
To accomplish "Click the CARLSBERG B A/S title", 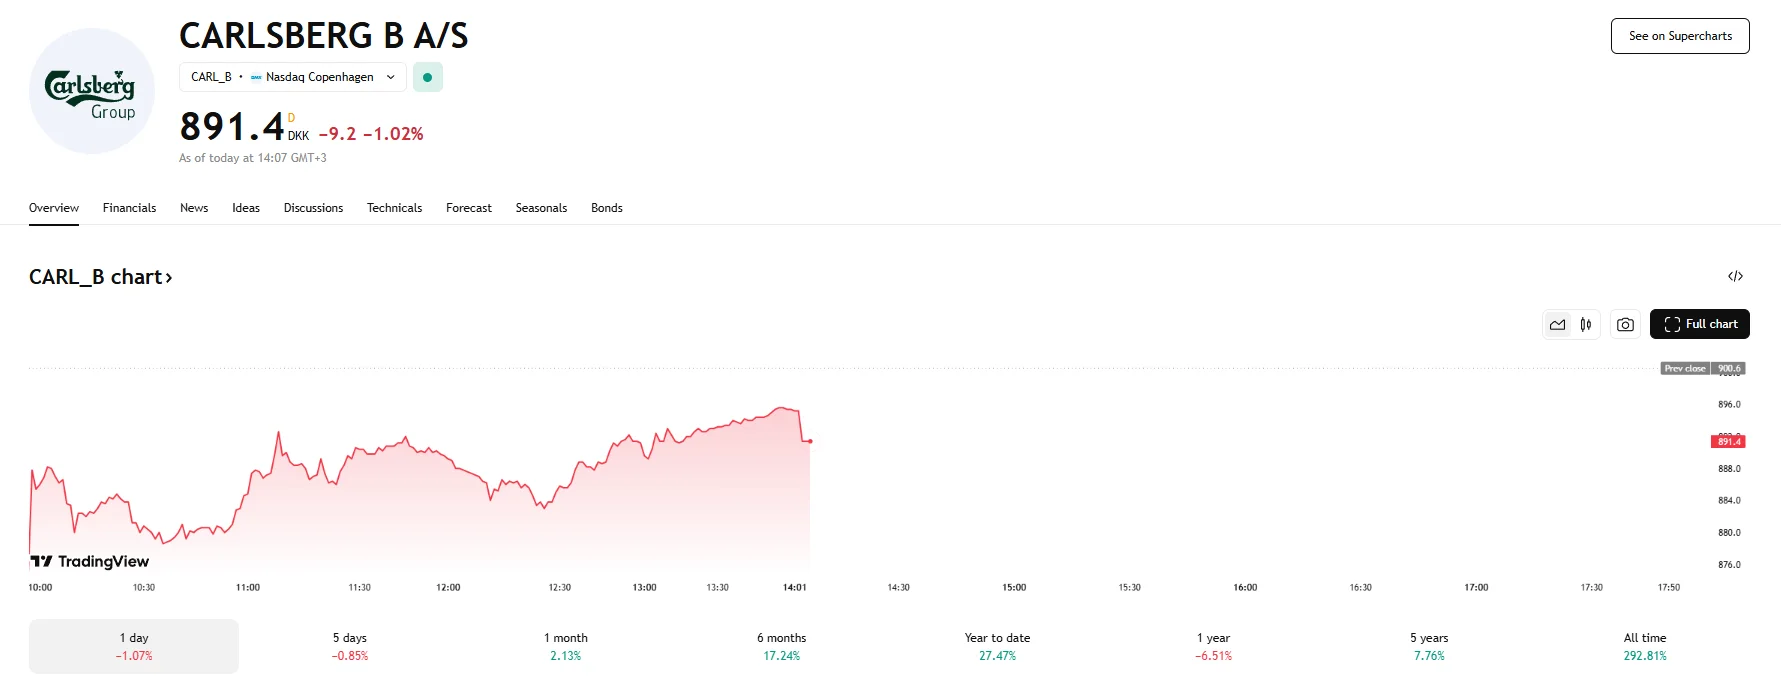I will coord(323,36).
